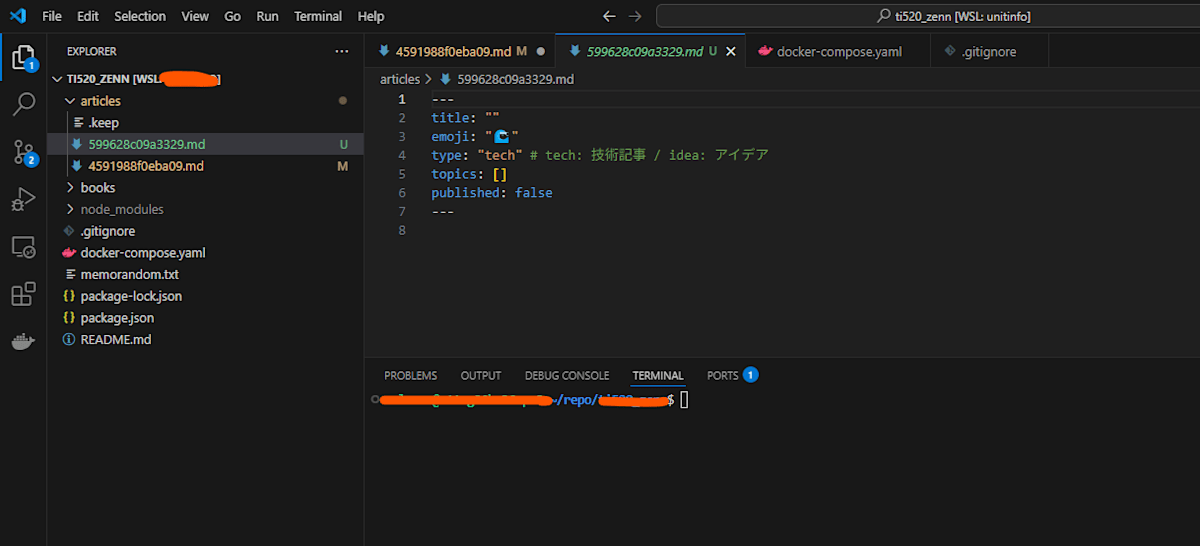The image size is (1200, 546).
Task: Go back with the left arrow
Action: click(610, 16)
